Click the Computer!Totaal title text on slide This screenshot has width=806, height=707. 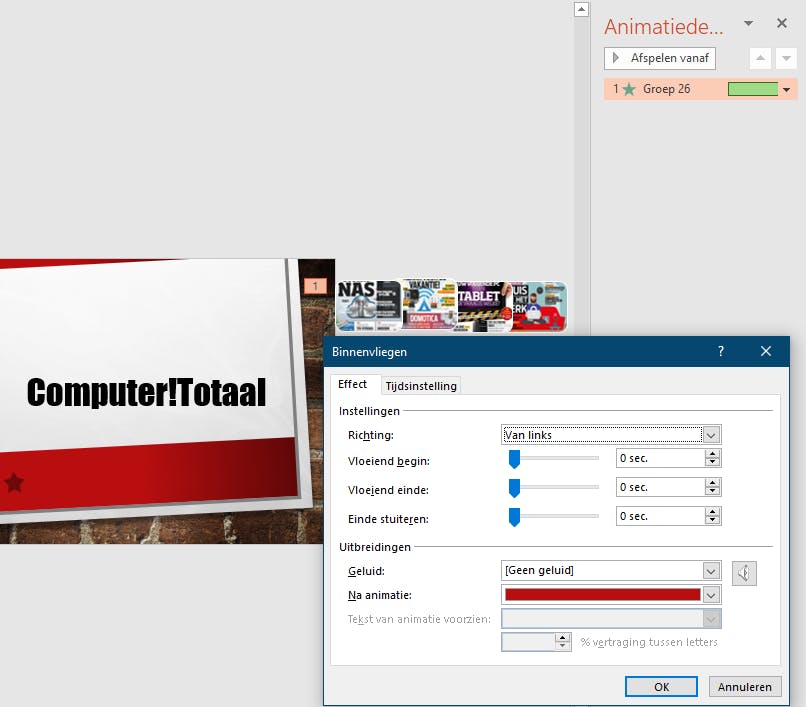(x=146, y=392)
